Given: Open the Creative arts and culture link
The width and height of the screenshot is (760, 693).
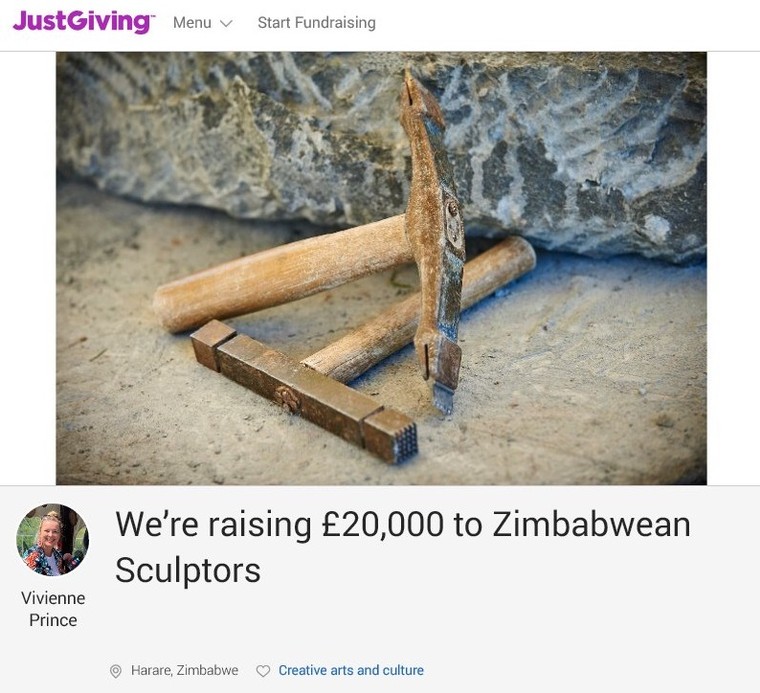Looking at the screenshot, I should pyautogui.click(x=351, y=670).
